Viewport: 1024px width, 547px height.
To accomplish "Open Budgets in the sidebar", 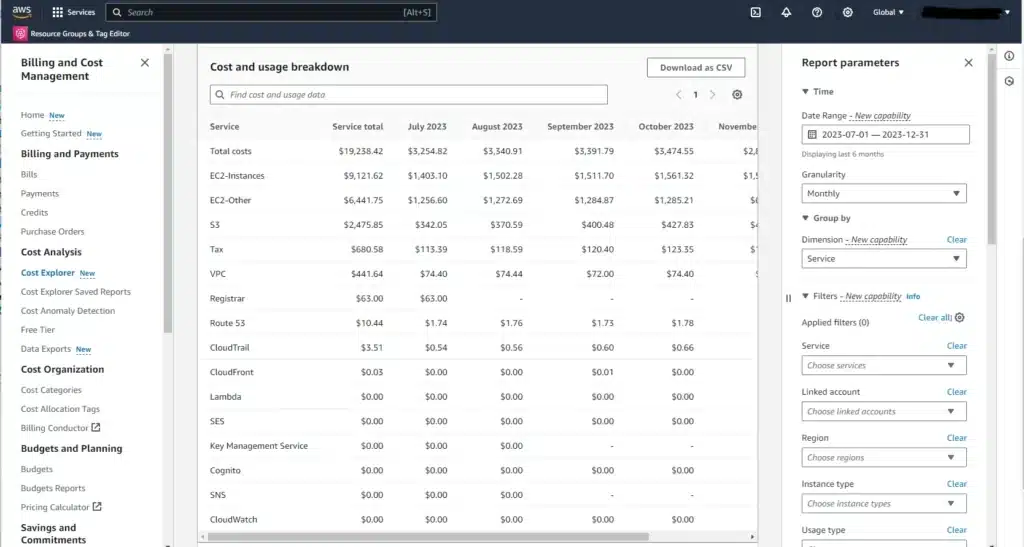I will click(x=37, y=469).
